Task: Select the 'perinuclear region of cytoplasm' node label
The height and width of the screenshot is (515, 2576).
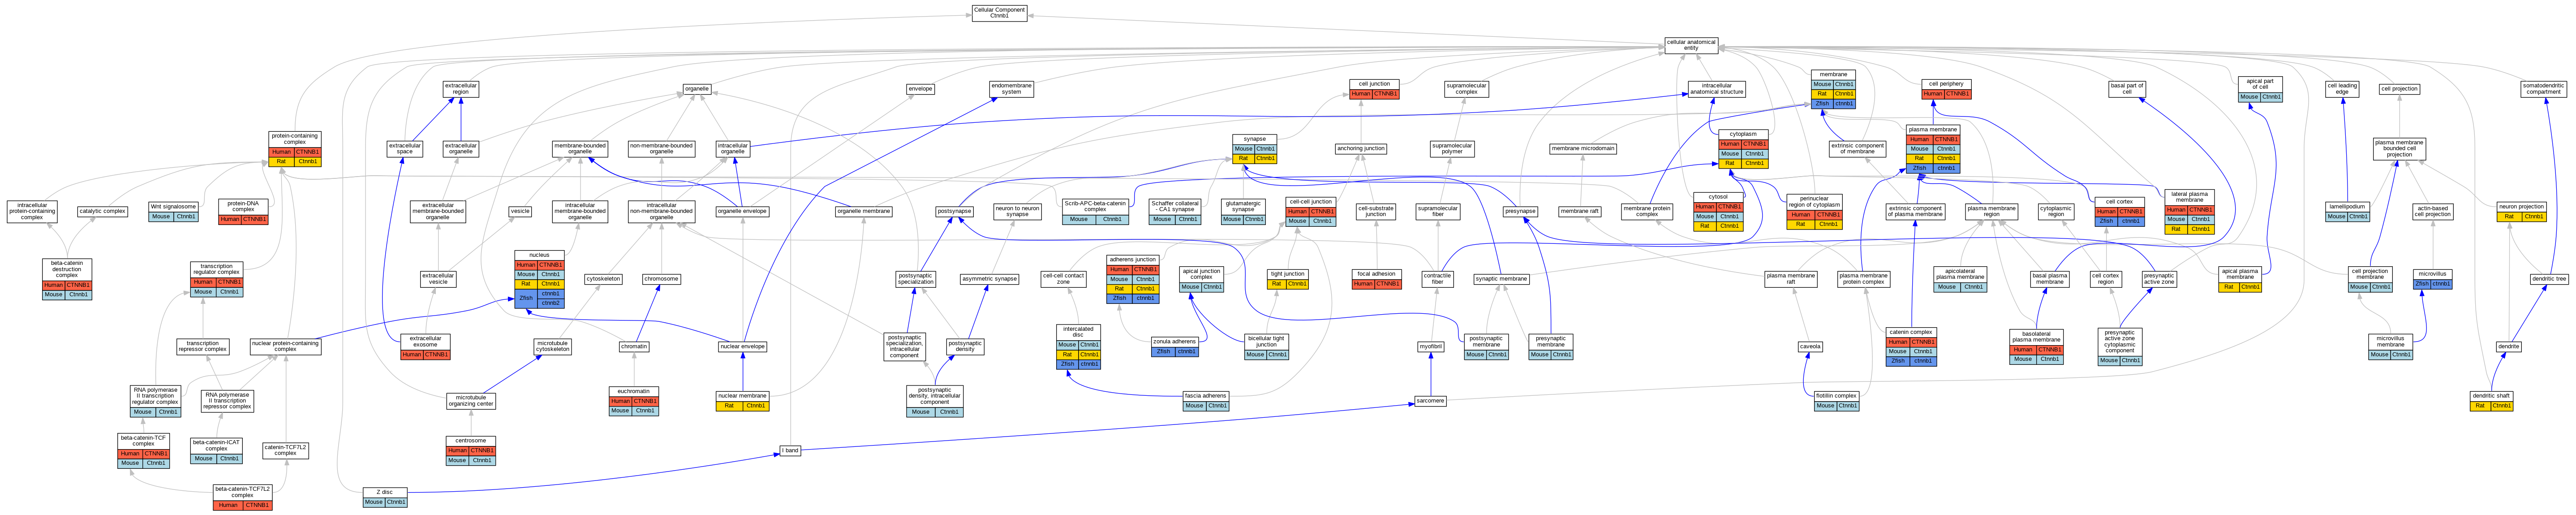Action: 1814,202
